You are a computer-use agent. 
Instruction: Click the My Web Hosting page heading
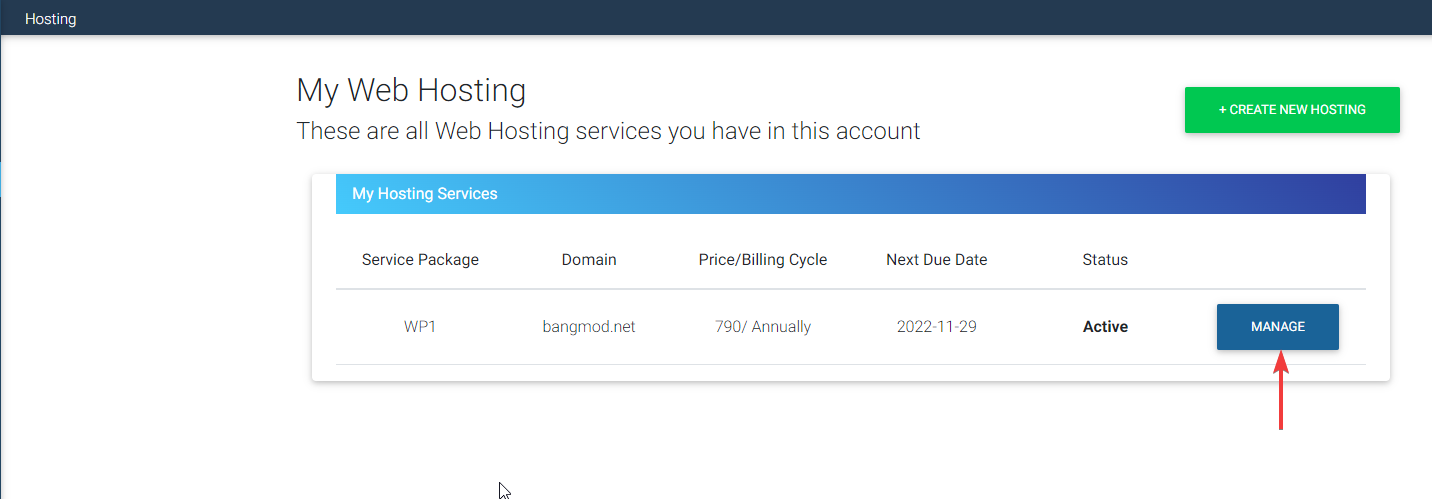(x=411, y=91)
